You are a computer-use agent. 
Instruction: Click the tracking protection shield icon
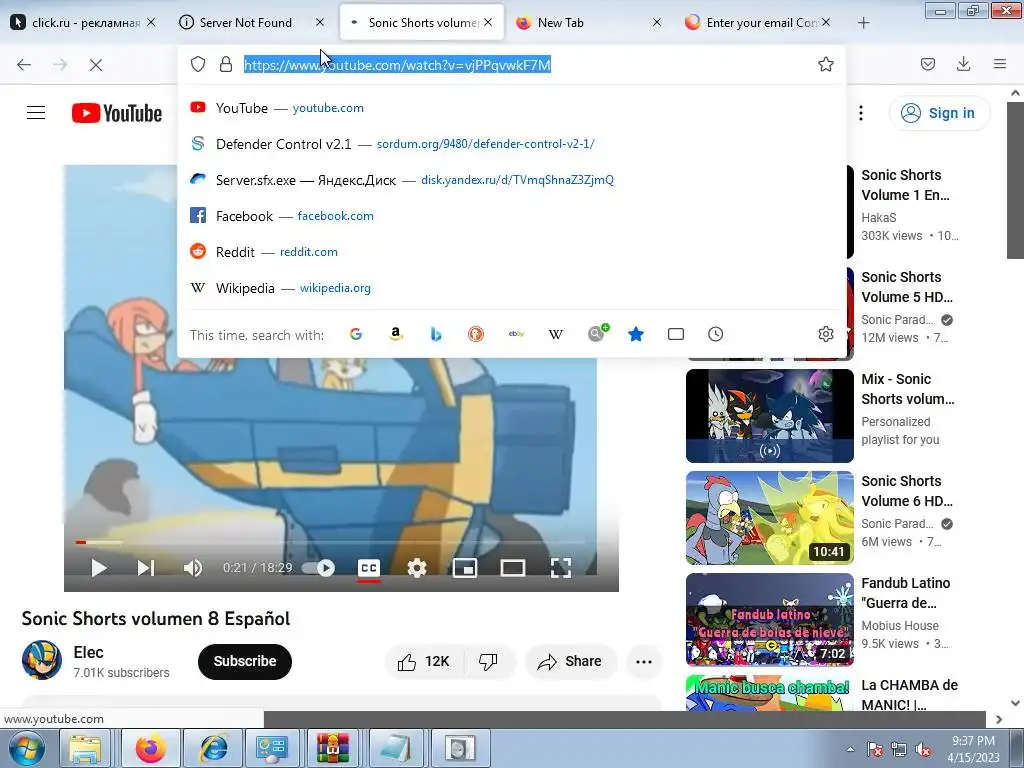click(x=198, y=64)
